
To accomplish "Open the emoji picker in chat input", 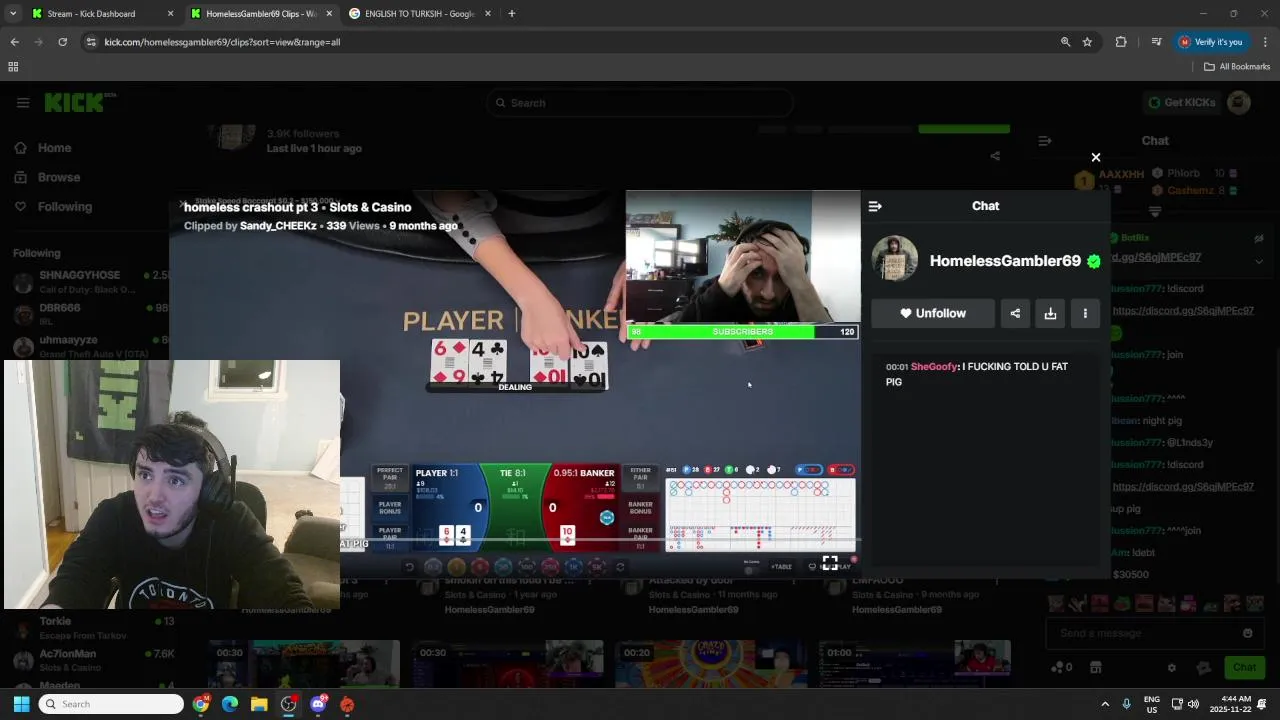I will point(1247,633).
